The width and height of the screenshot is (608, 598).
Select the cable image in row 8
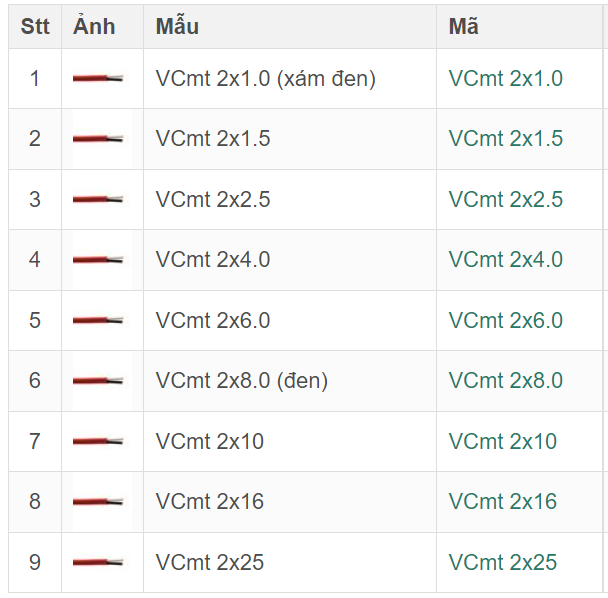point(99,502)
